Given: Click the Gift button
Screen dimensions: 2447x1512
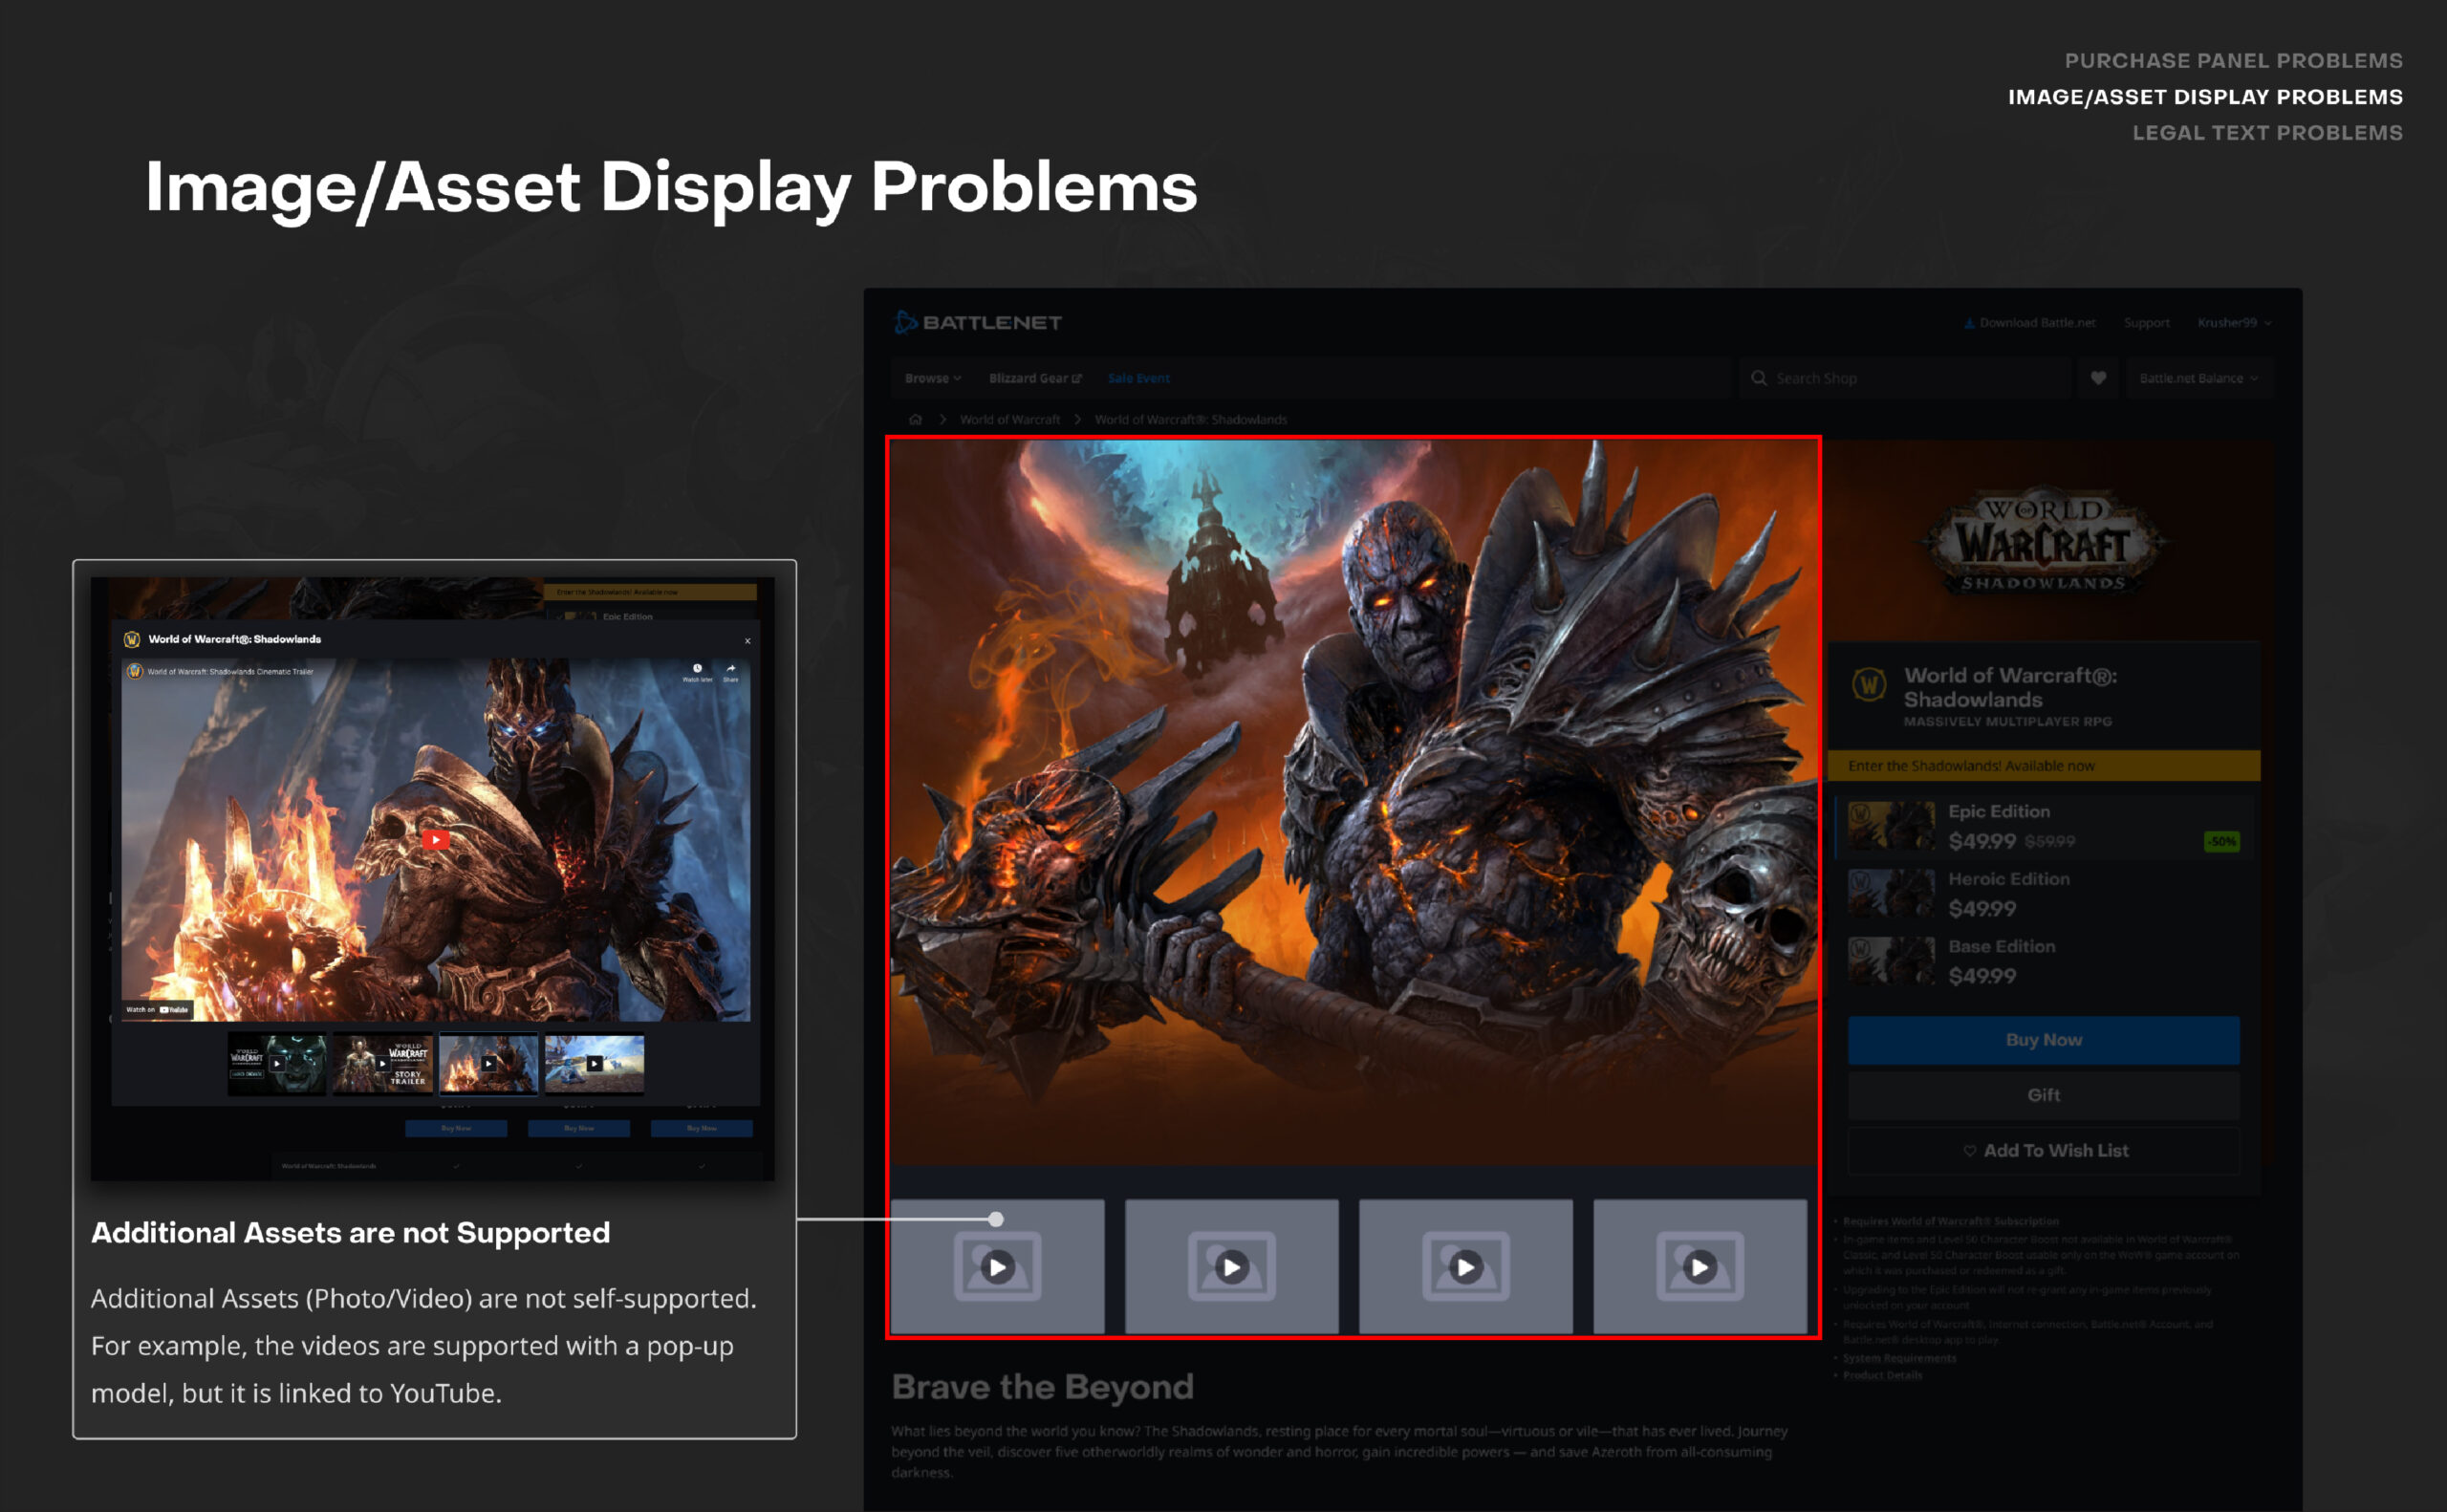Looking at the screenshot, I should (x=2043, y=1095).
